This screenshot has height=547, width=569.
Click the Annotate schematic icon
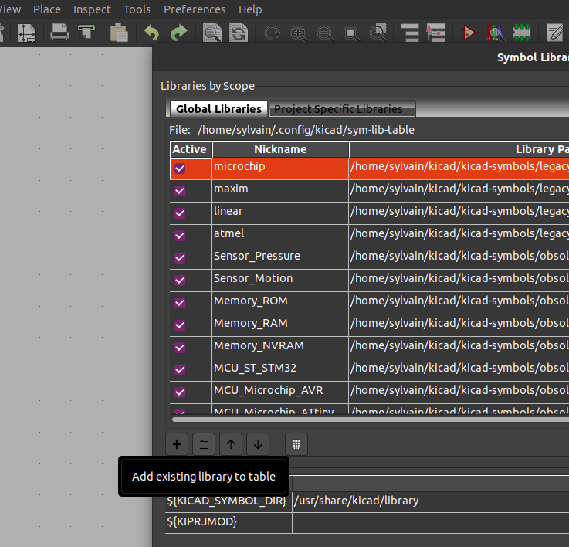coord(555,33)
